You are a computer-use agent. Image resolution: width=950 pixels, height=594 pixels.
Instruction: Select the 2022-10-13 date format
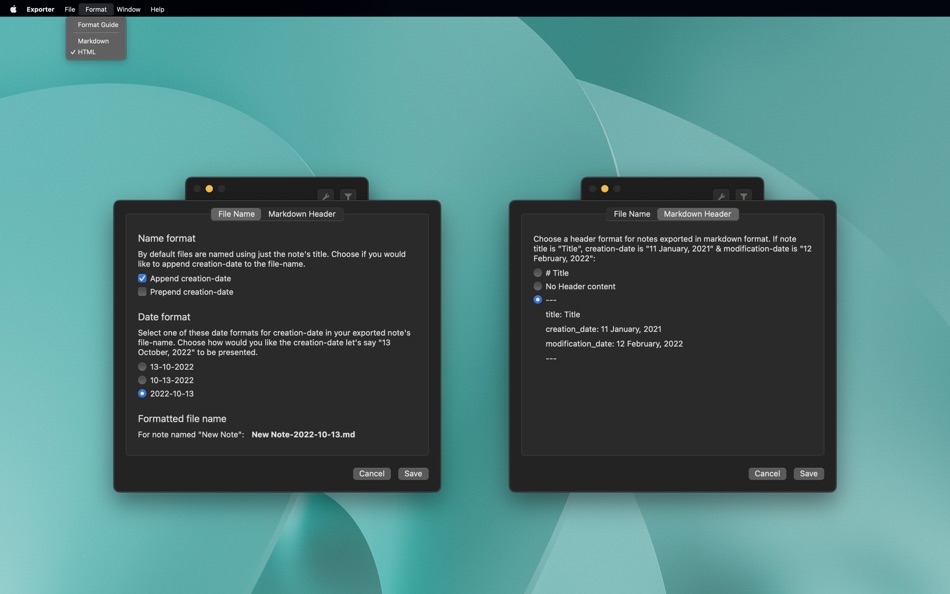tap(142, 393)
